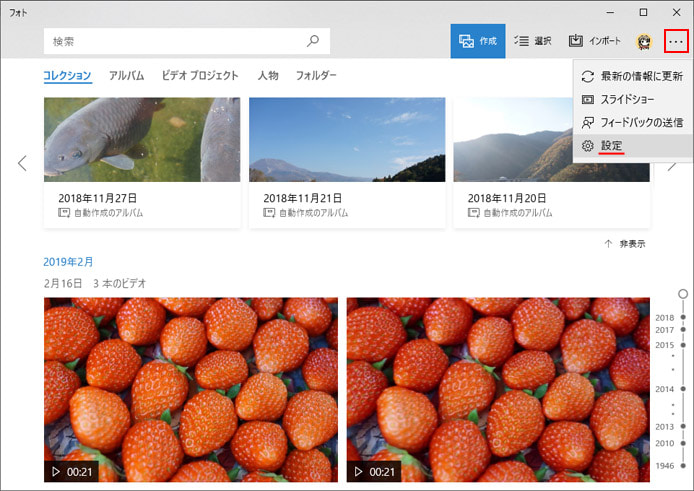
Task: Toggle the three-dot more menu
Action: 676,42
